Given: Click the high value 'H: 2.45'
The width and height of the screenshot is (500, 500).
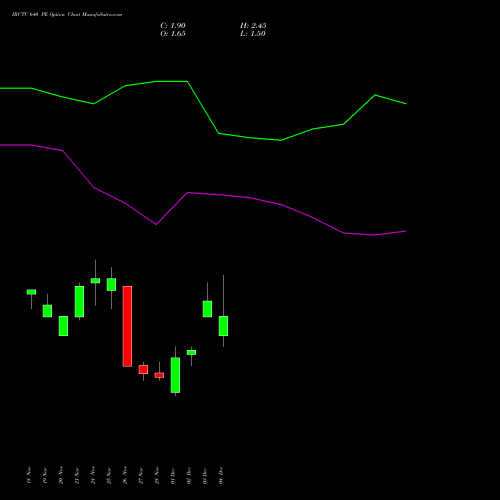Looking at the screenshot, I should [x=253, y=26].
